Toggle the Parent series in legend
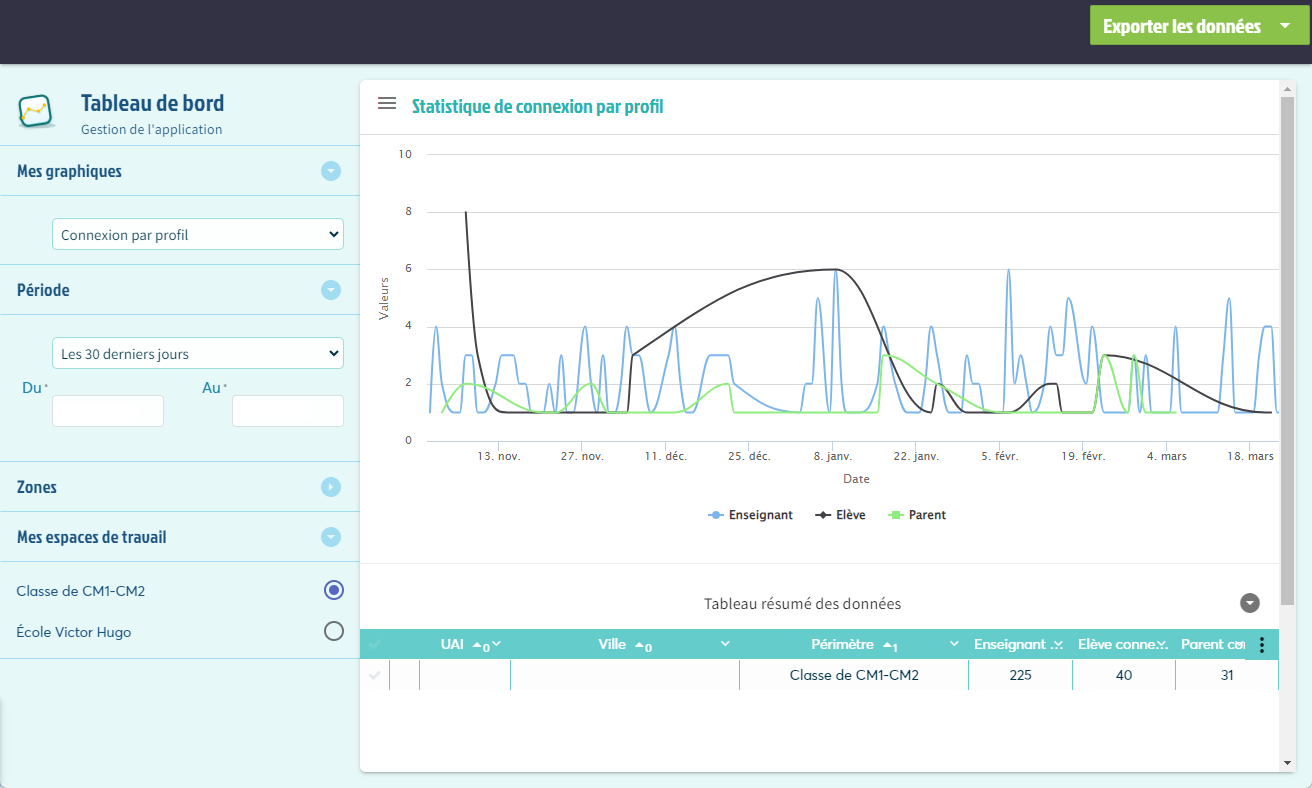This screenshot has width=1312, height=788. click(x=917, y=515)
